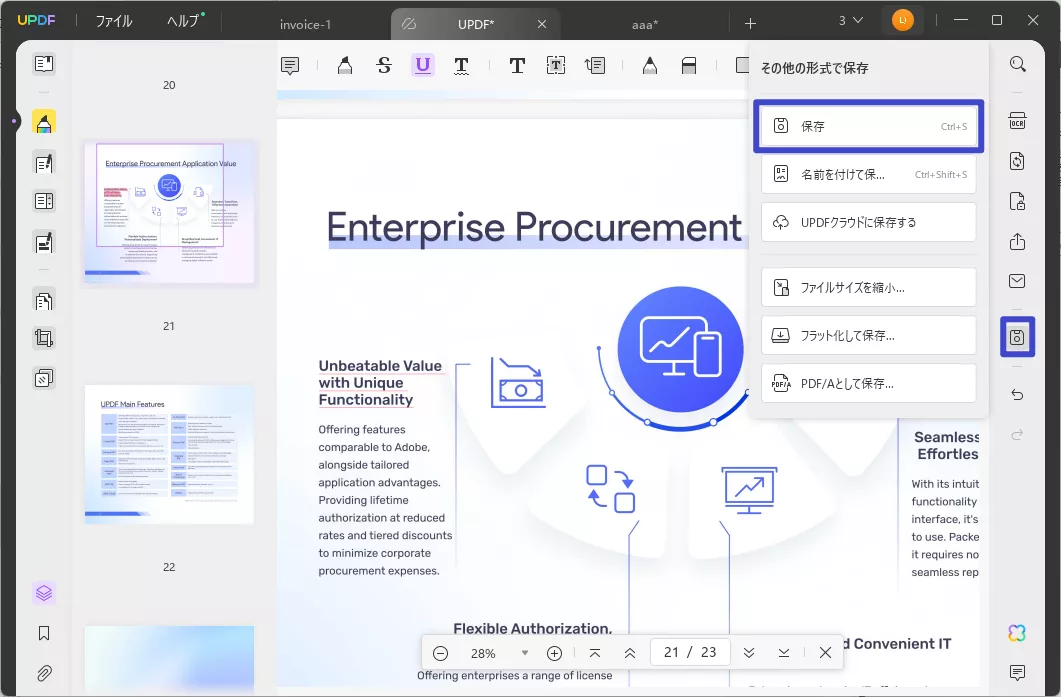Select the text comment T tool
Viewport: 1061px width, 697px height.
[x=517, y=66]
